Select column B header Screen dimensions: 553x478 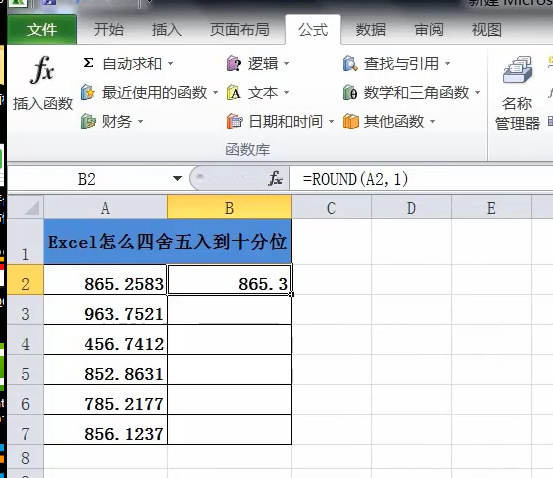point(229,208)
